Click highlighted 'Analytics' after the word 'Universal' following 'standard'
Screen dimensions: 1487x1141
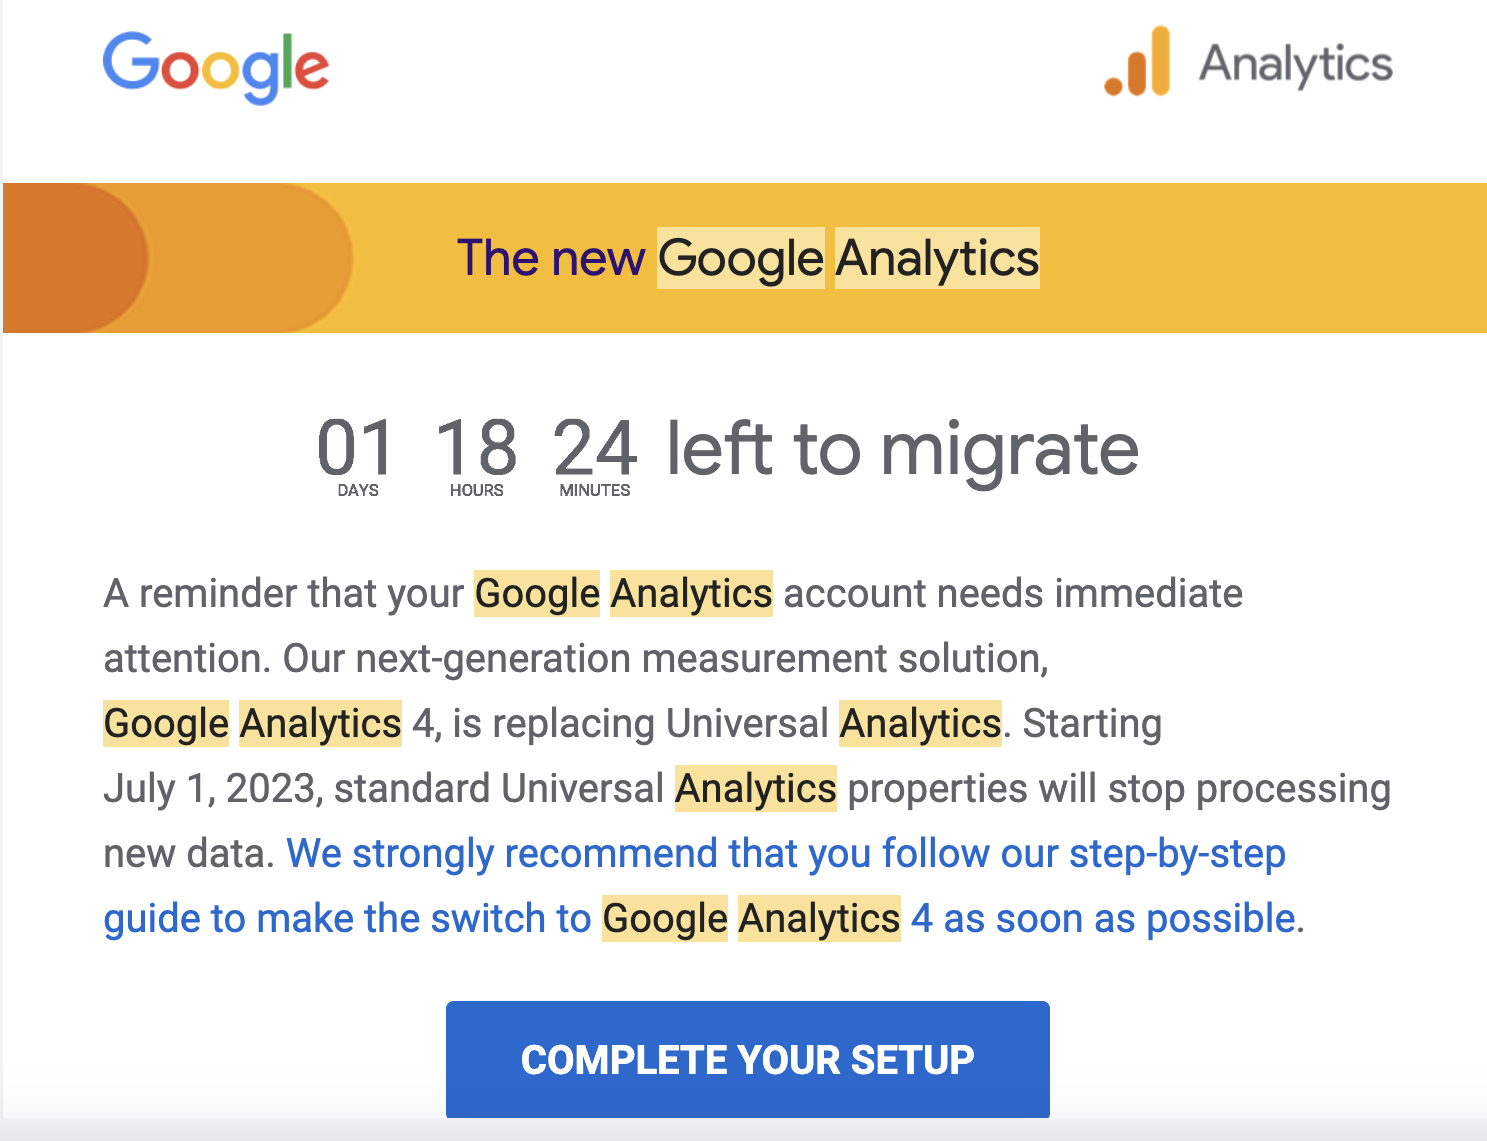pos(756,789)
